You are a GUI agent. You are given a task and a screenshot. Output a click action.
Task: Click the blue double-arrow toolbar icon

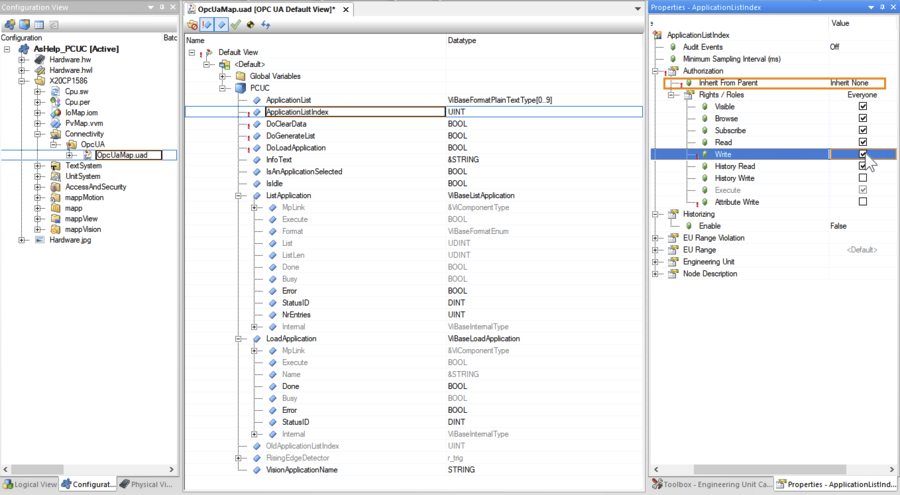click(x=265, y=25)
